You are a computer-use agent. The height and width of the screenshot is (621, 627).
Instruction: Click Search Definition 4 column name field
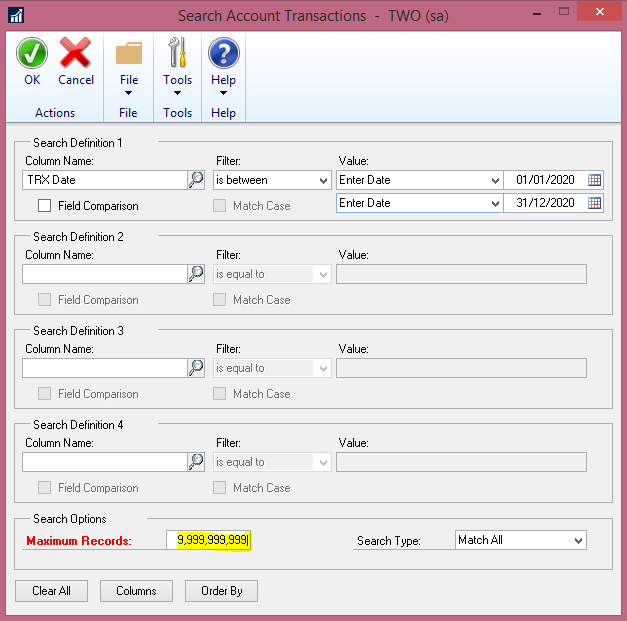click(105, 462)
